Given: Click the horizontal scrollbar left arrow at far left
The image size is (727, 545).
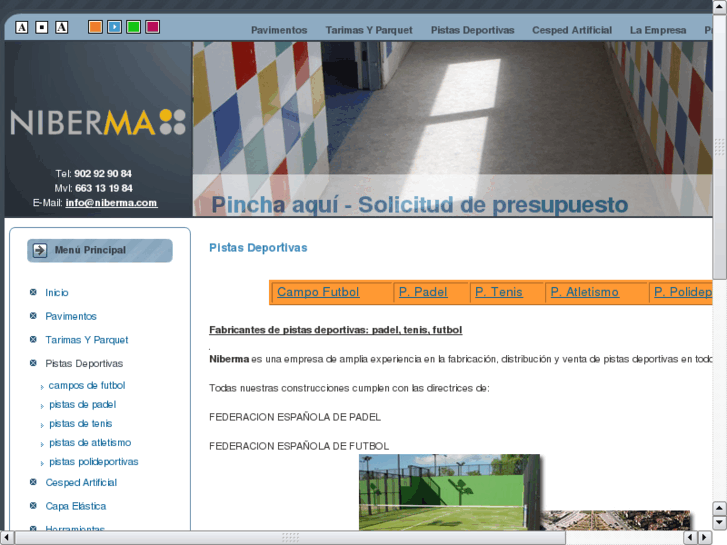Looking at the screenshot, I should coord(6,538).
